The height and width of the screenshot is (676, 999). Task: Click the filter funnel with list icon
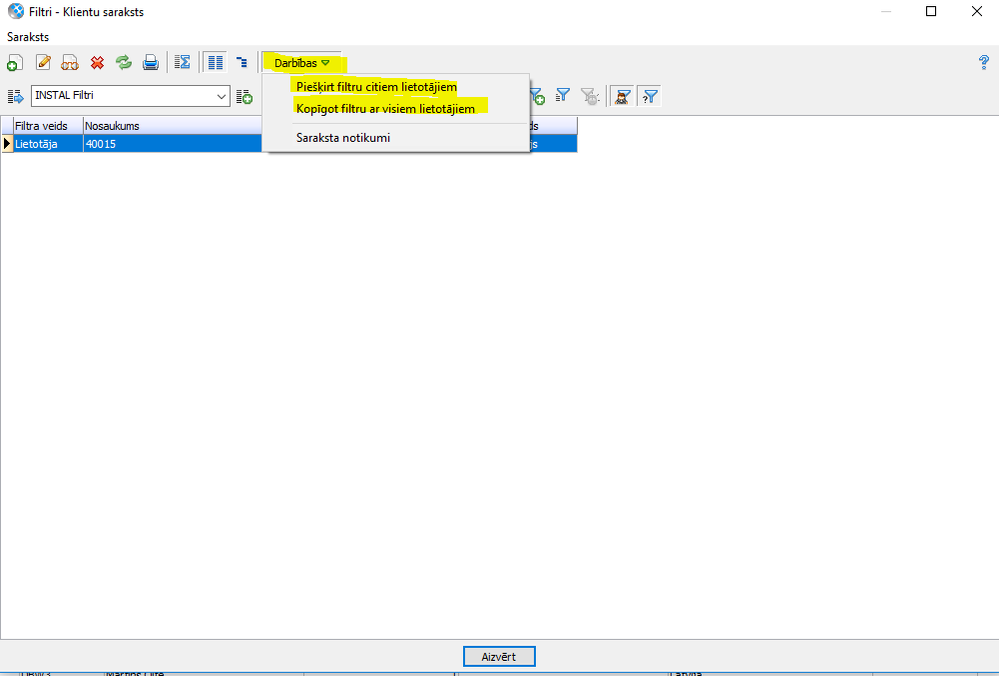(562, 96)
